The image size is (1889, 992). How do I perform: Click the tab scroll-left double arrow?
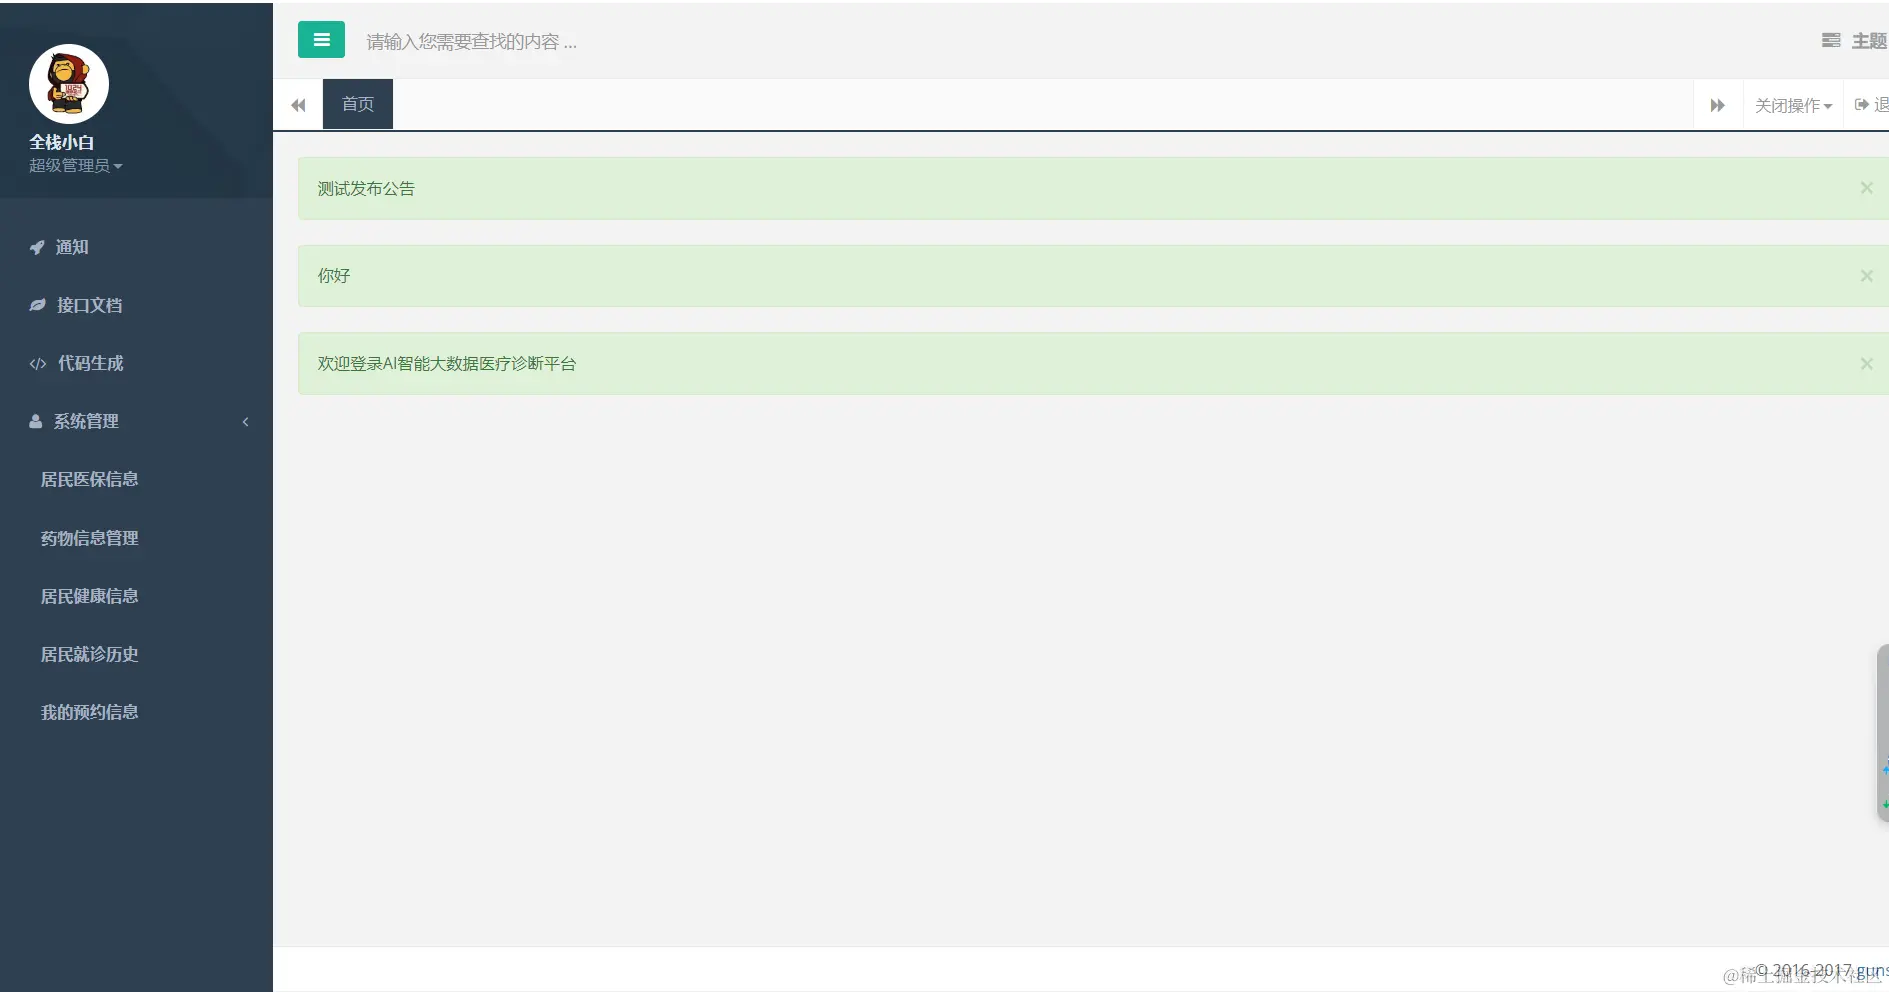click(298, 105)
